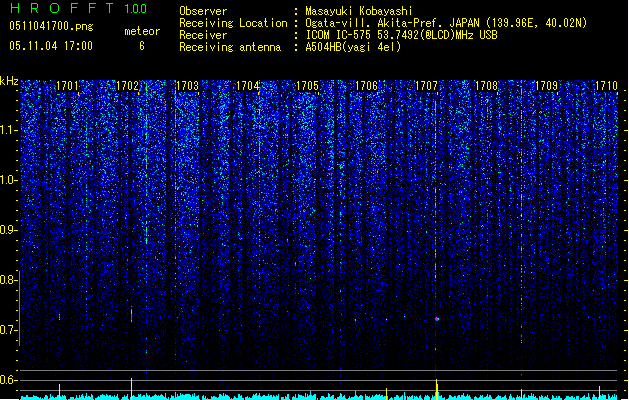Select the filename 0511041700.png
The image size is (629, 400).
[x=51, y=26]
